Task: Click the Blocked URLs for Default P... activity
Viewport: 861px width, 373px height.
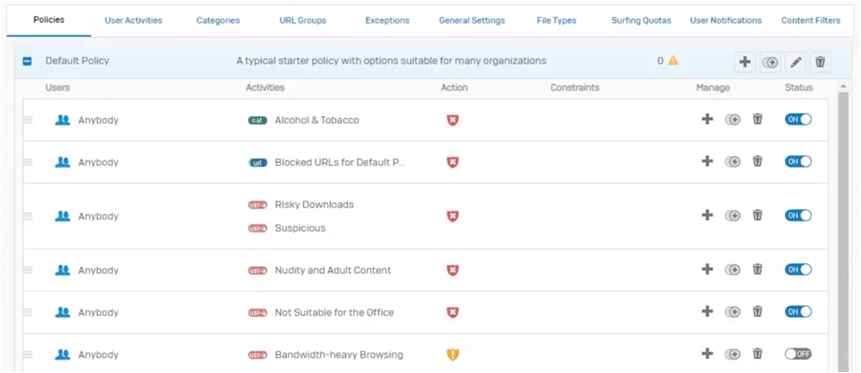Action: (340, 162)
